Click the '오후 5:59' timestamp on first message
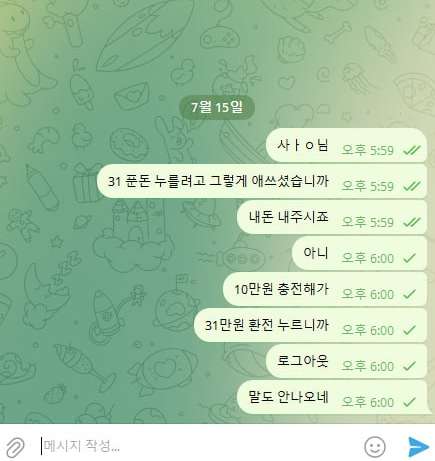 pos(368,150)
